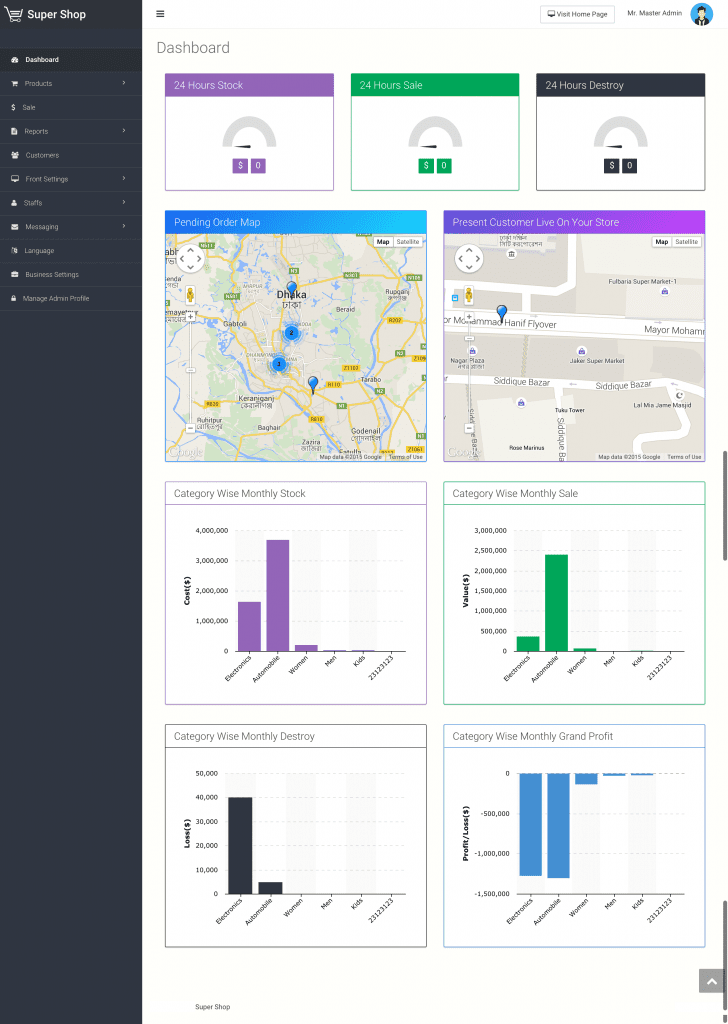Click the Mr. Master Admin name
The image size is (728, 1024).
point(654,13)
